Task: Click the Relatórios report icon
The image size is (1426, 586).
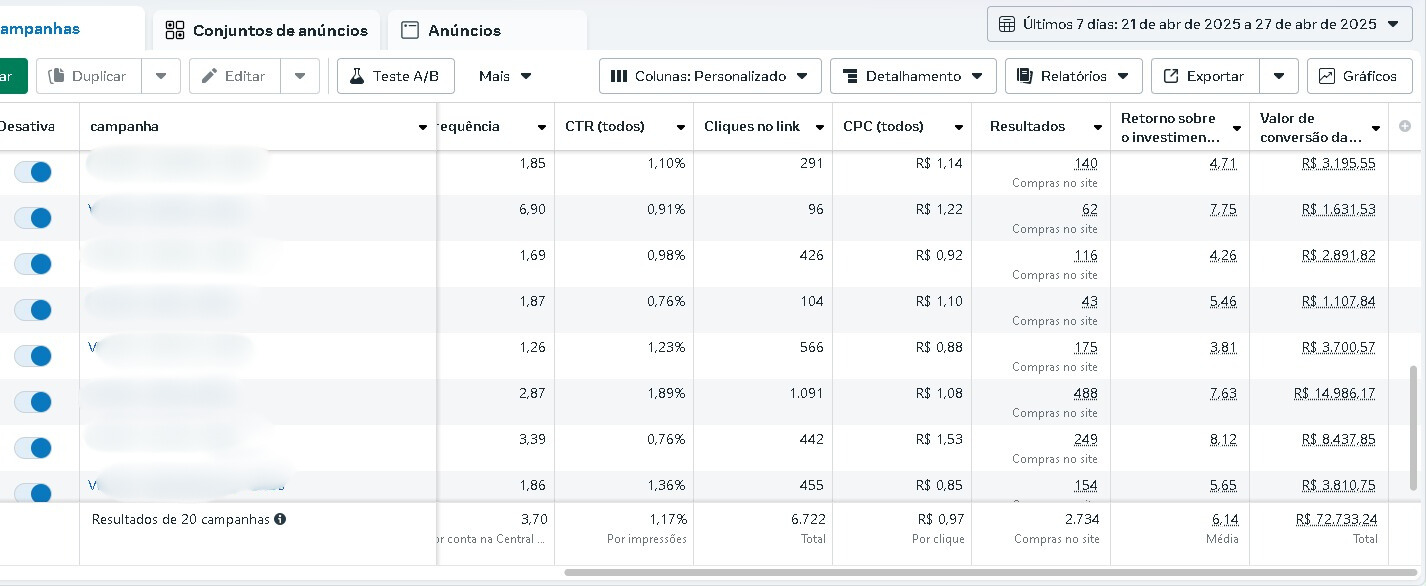Action: (x=1024, y=76)
